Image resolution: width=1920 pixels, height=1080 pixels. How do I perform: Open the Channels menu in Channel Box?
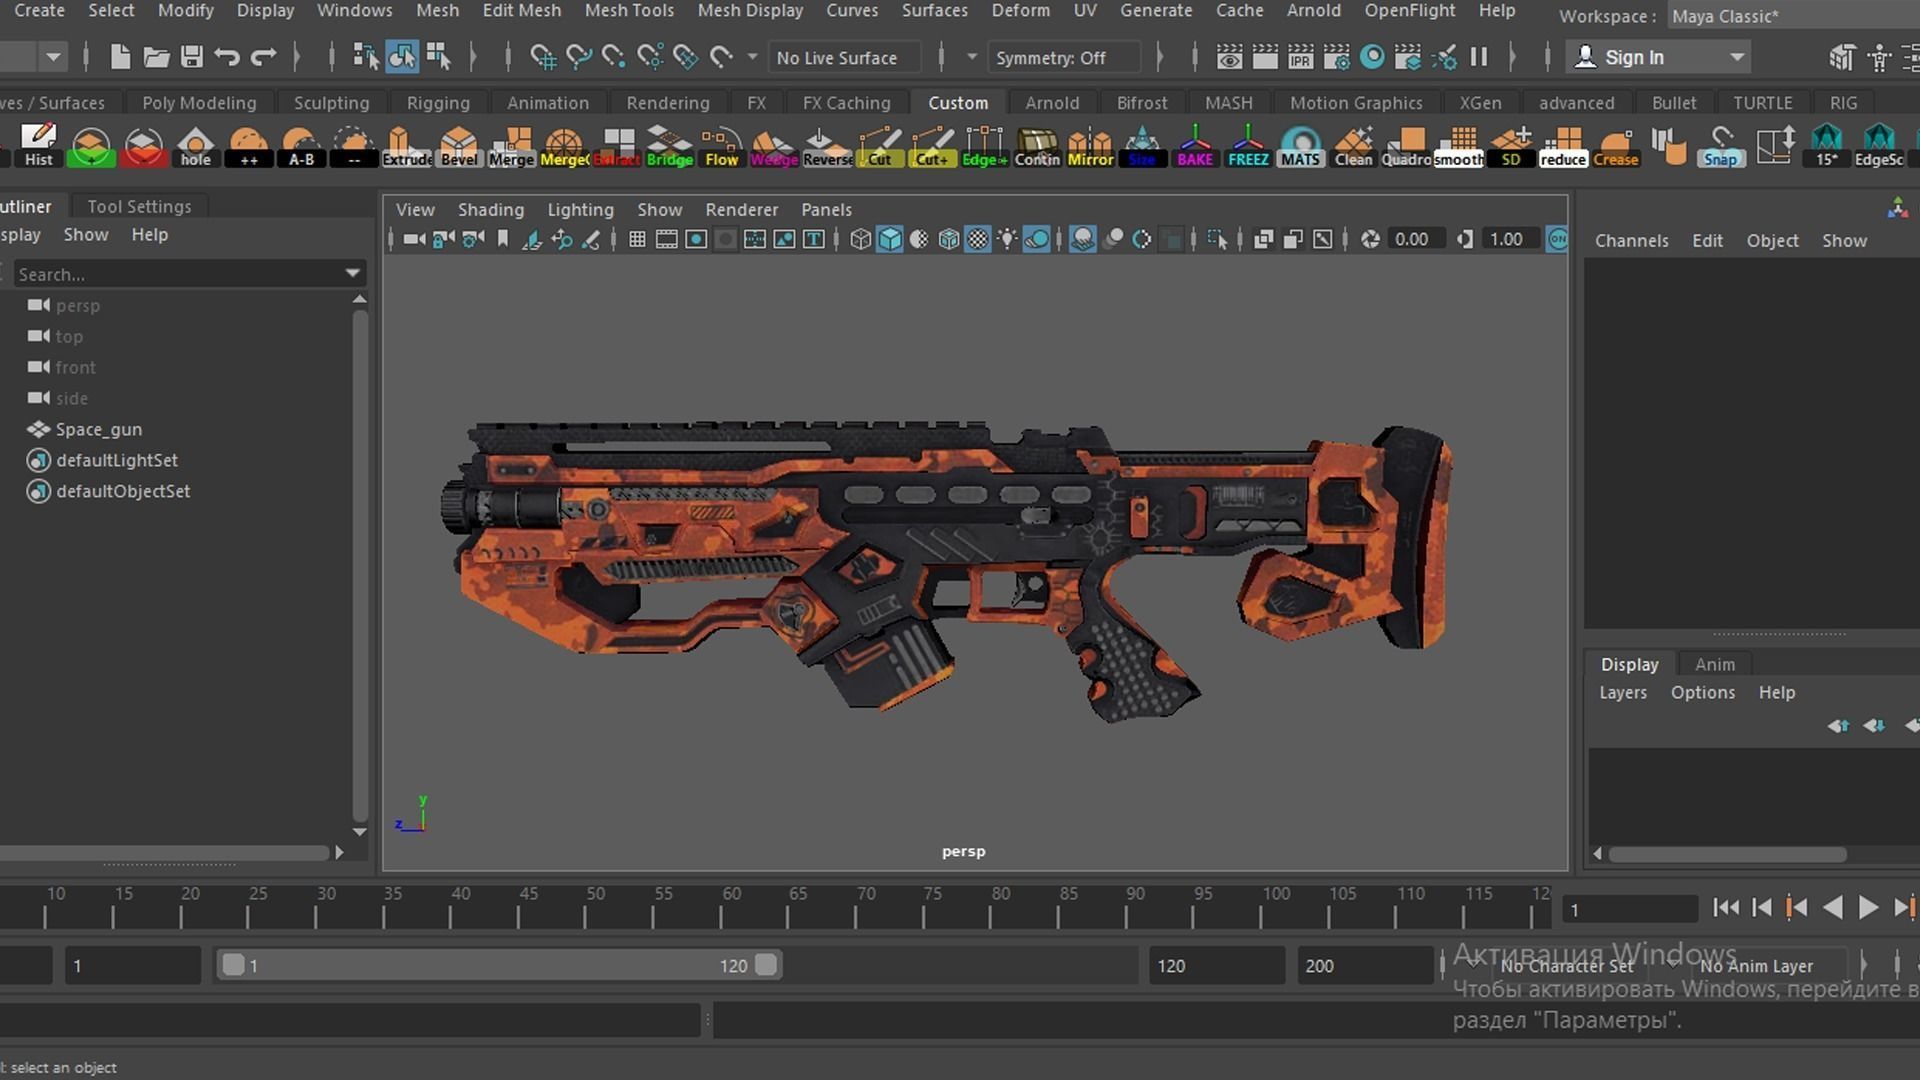click(x=1631, y=241)
